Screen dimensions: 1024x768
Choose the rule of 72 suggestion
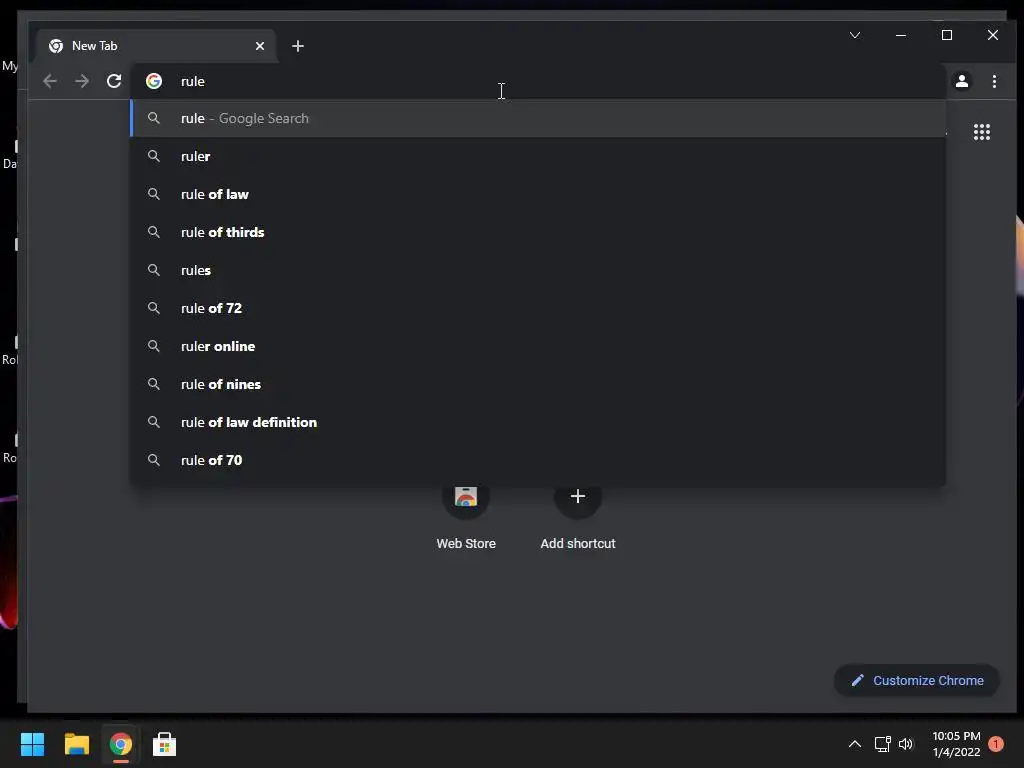pos(538,308)
